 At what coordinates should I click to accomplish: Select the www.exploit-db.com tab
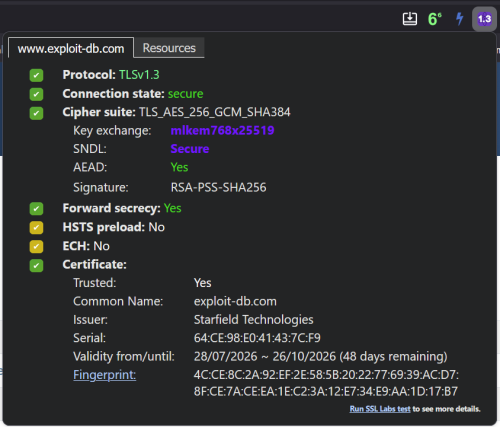[71, 49]
